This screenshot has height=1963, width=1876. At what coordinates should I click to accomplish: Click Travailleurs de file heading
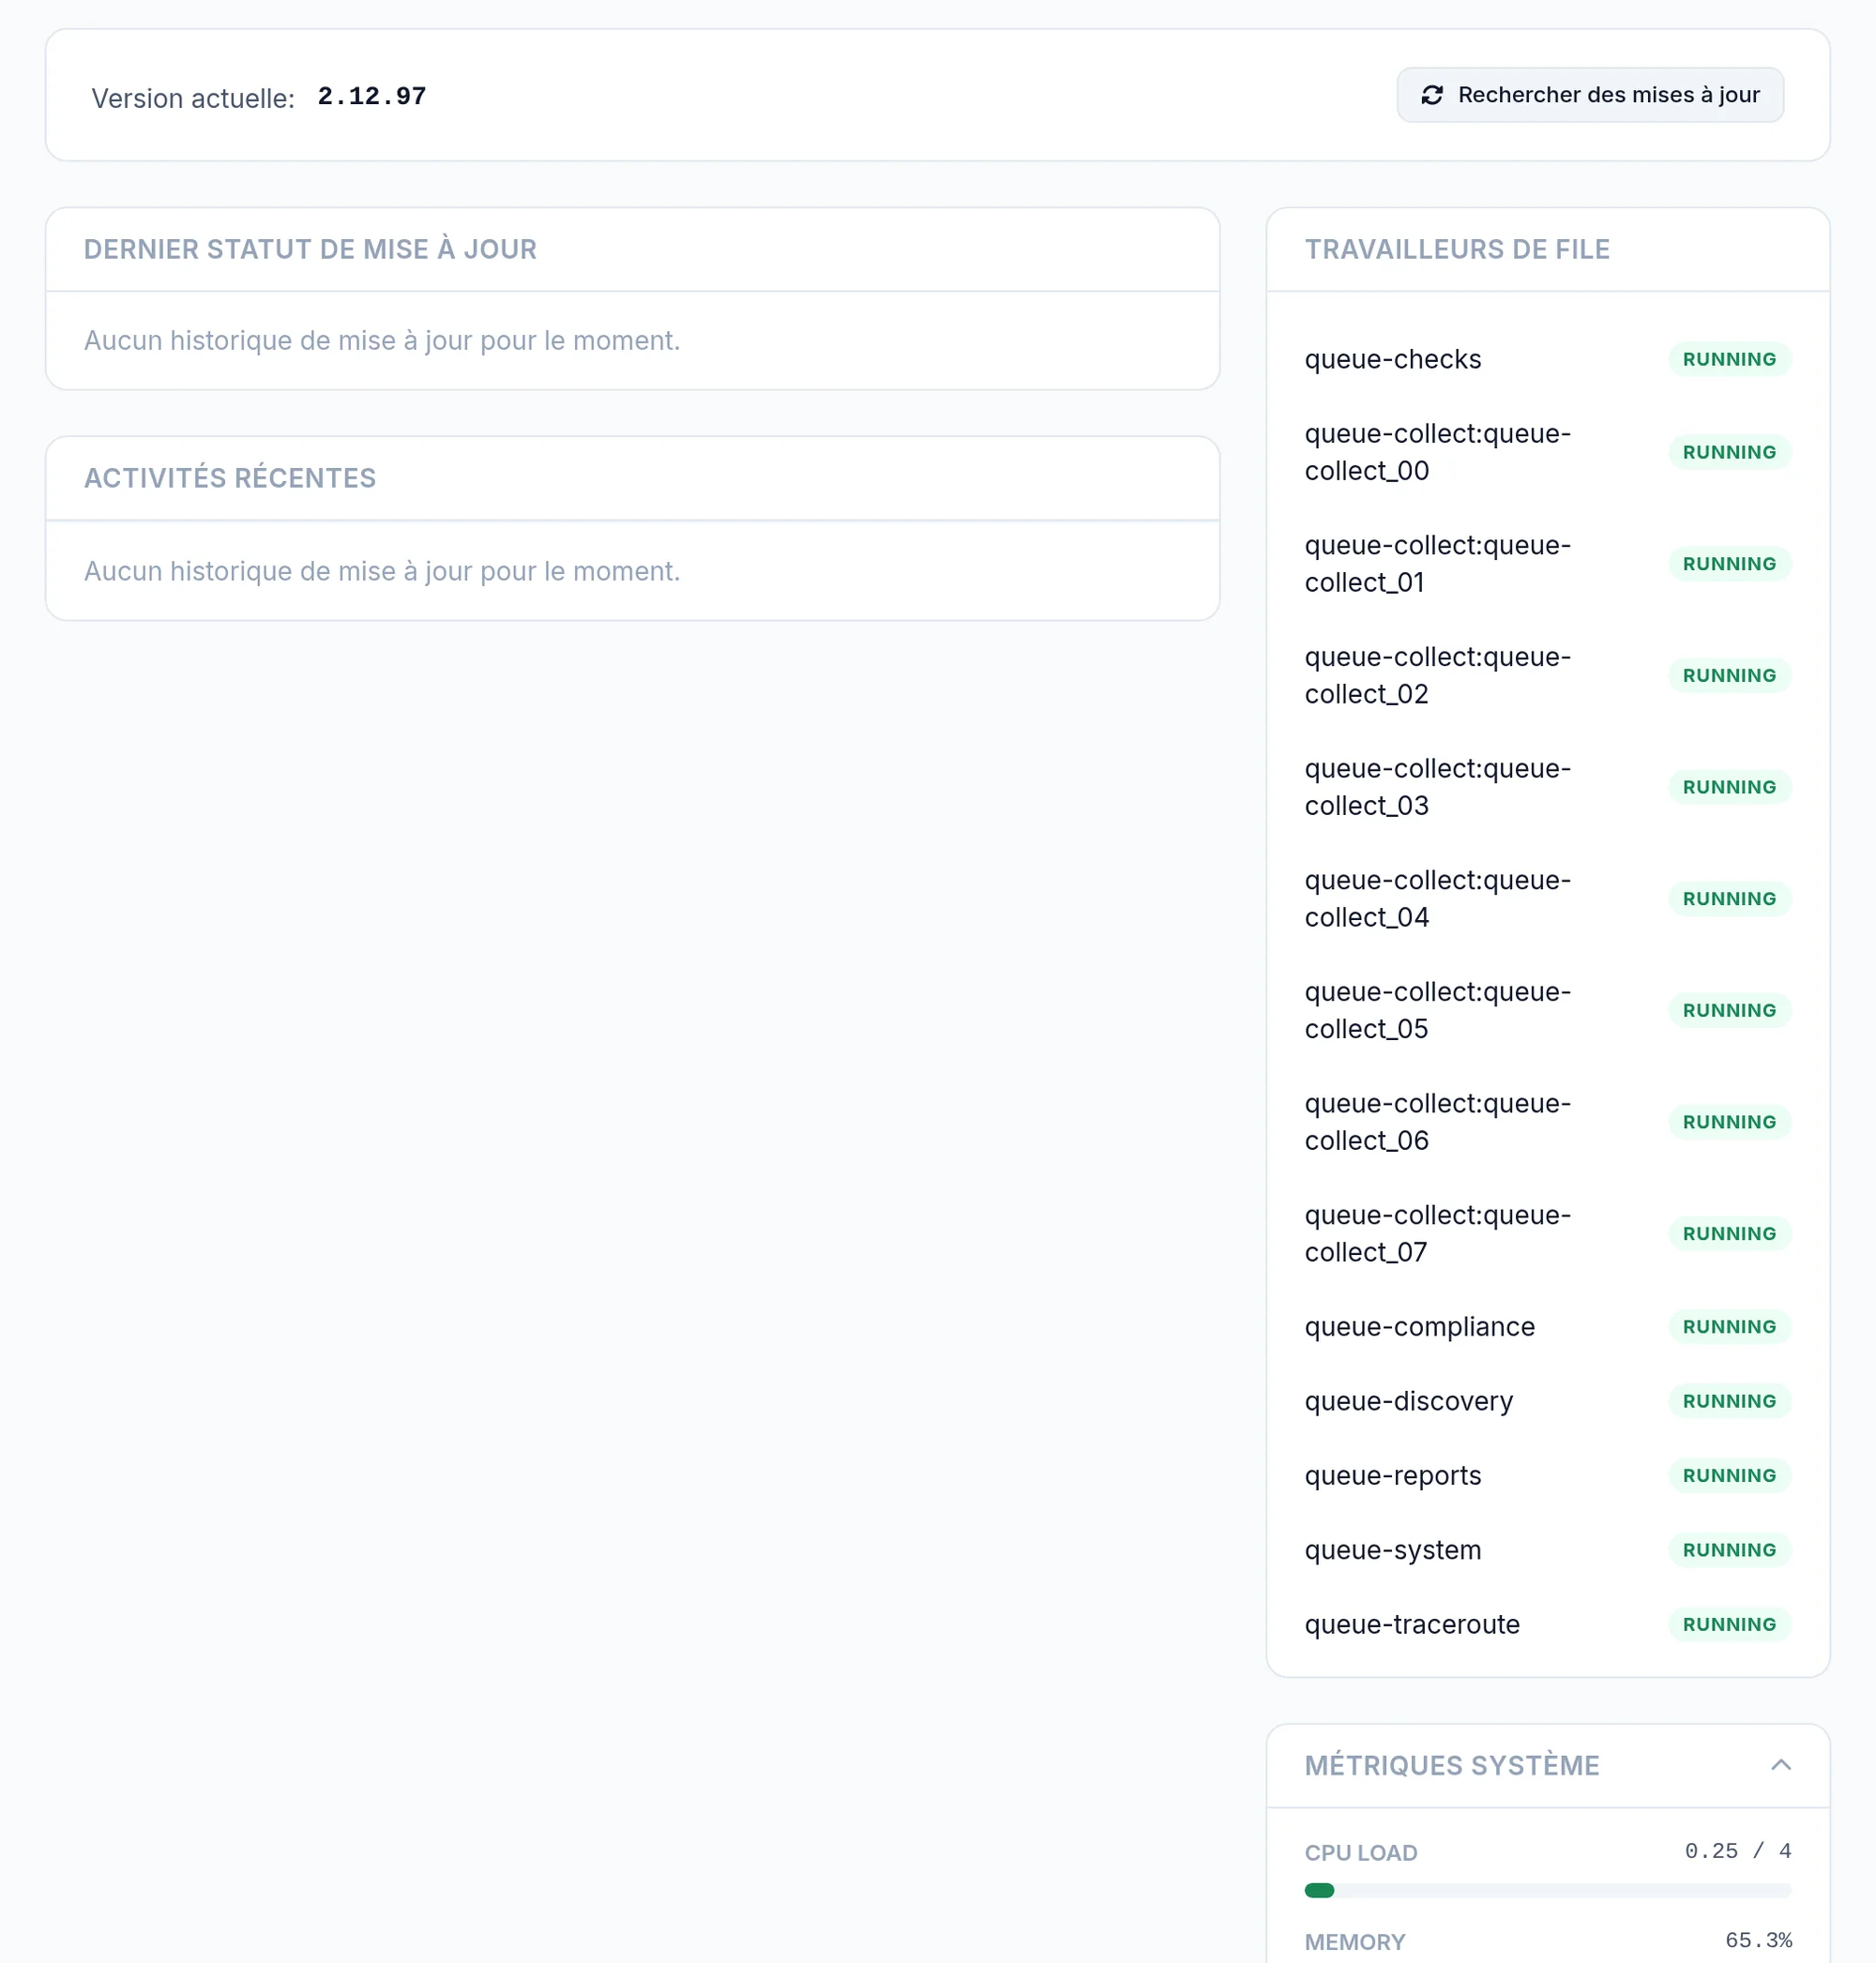1457,249
